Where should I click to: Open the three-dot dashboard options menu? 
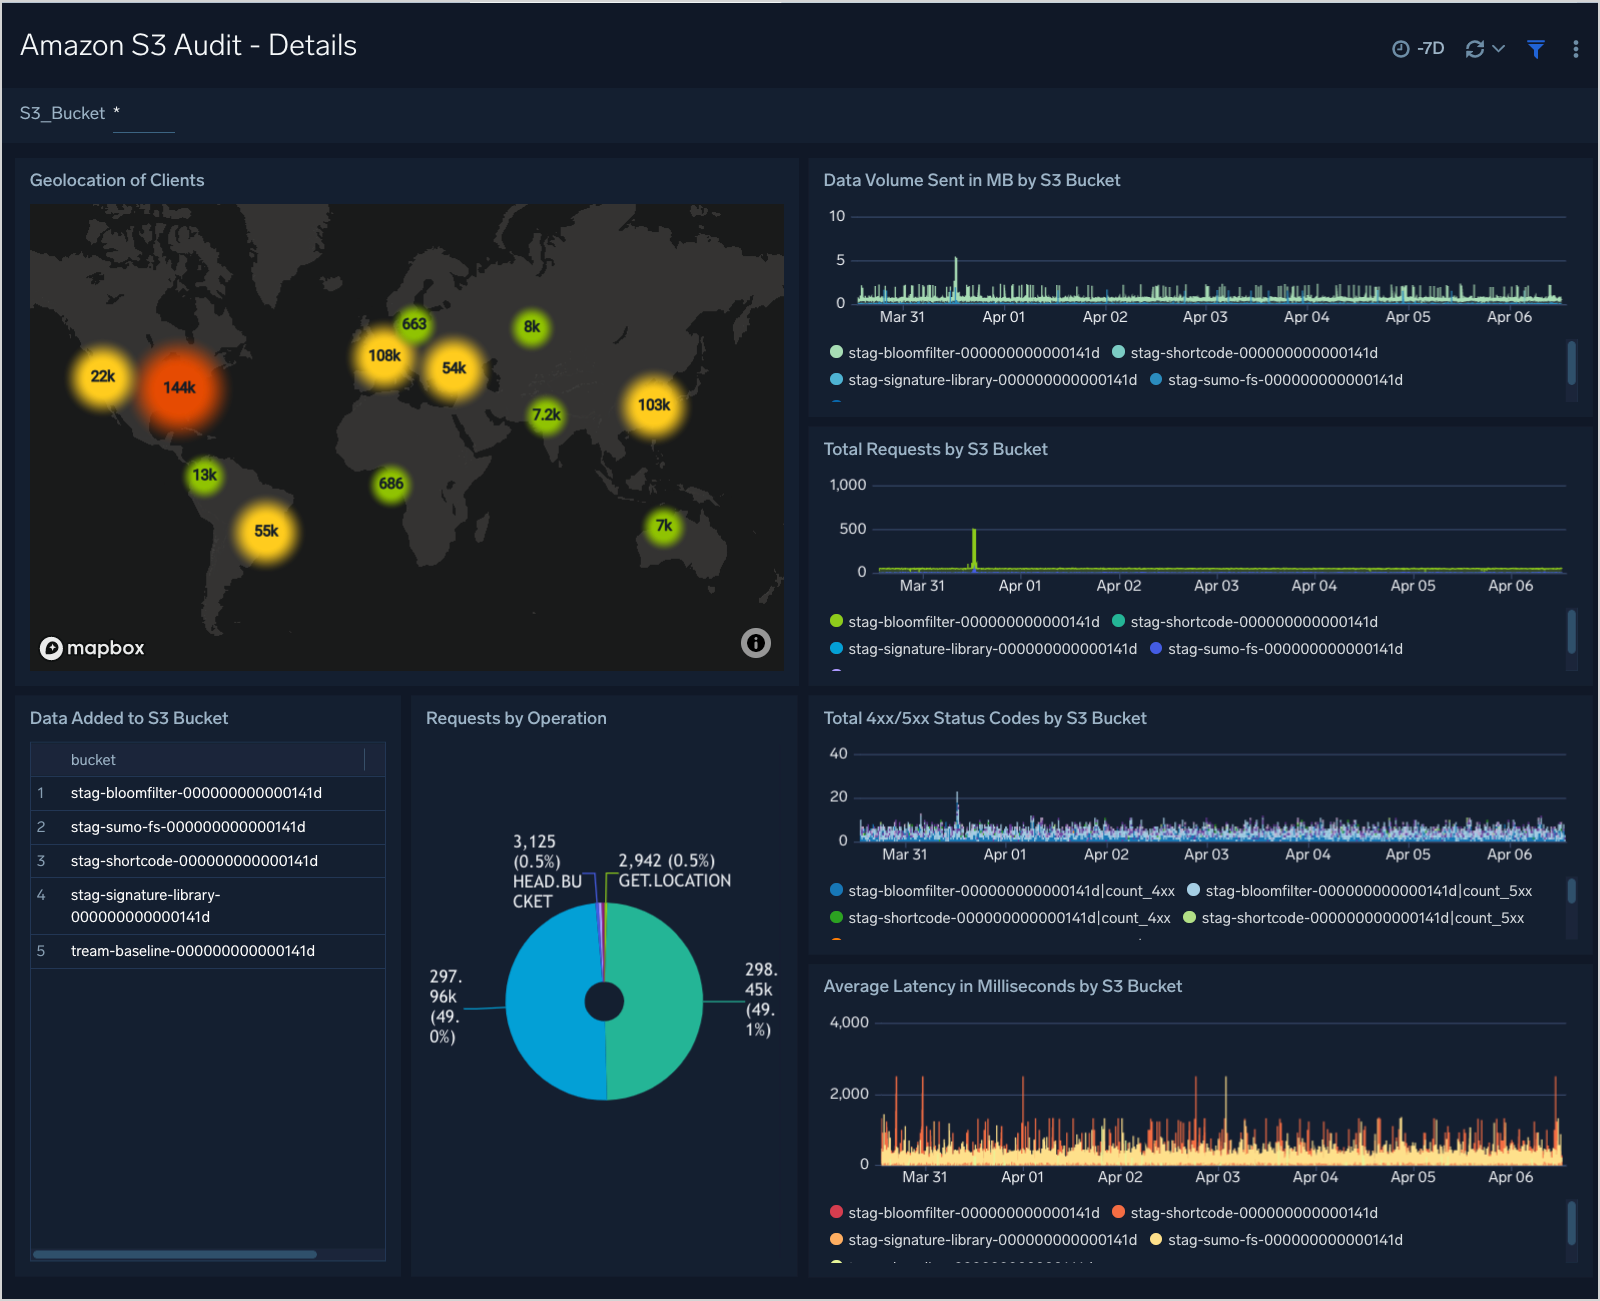tap(1576, 47)
